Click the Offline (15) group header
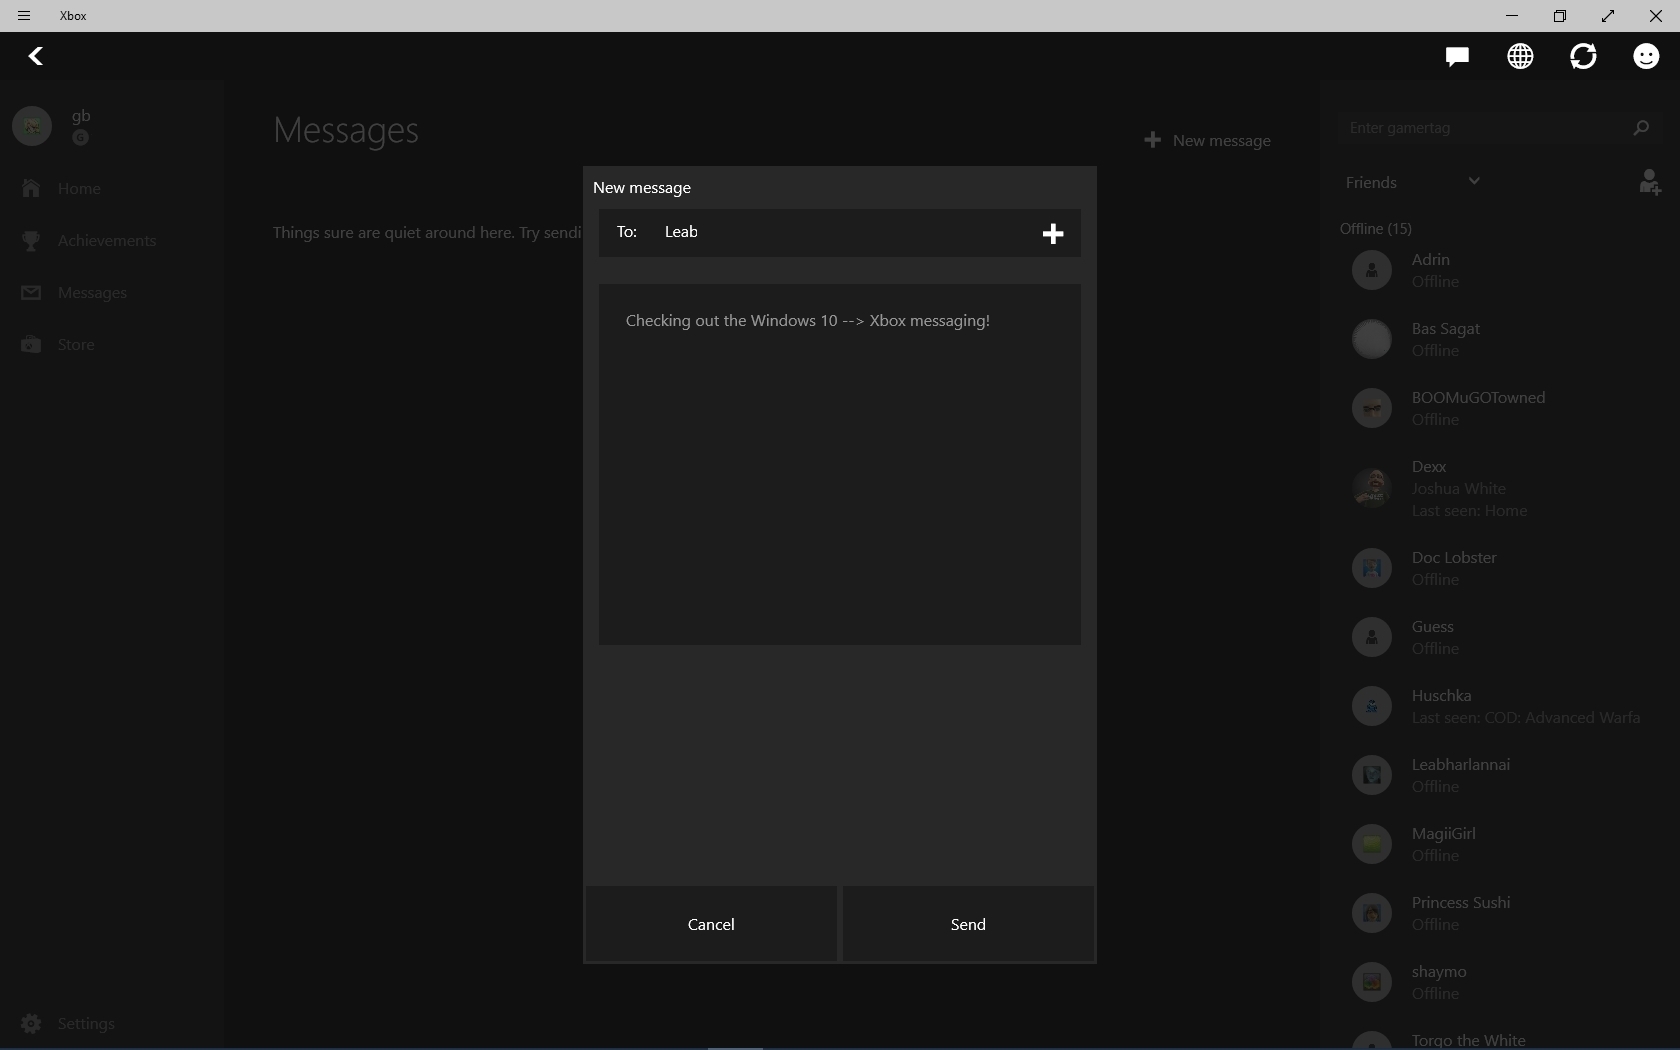1680x1050 pixels. (x=1376, y=228)
